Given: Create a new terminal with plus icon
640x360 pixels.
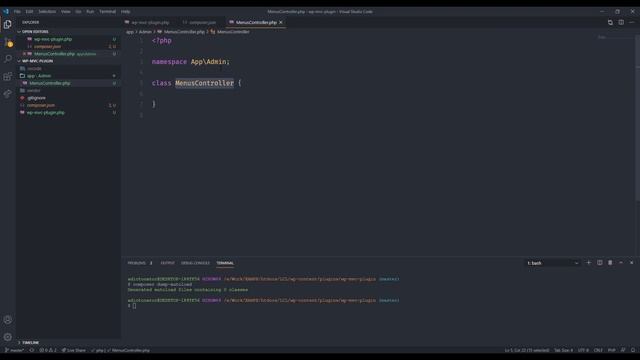Looking at the screenshot, I should [x=589, y=263].
